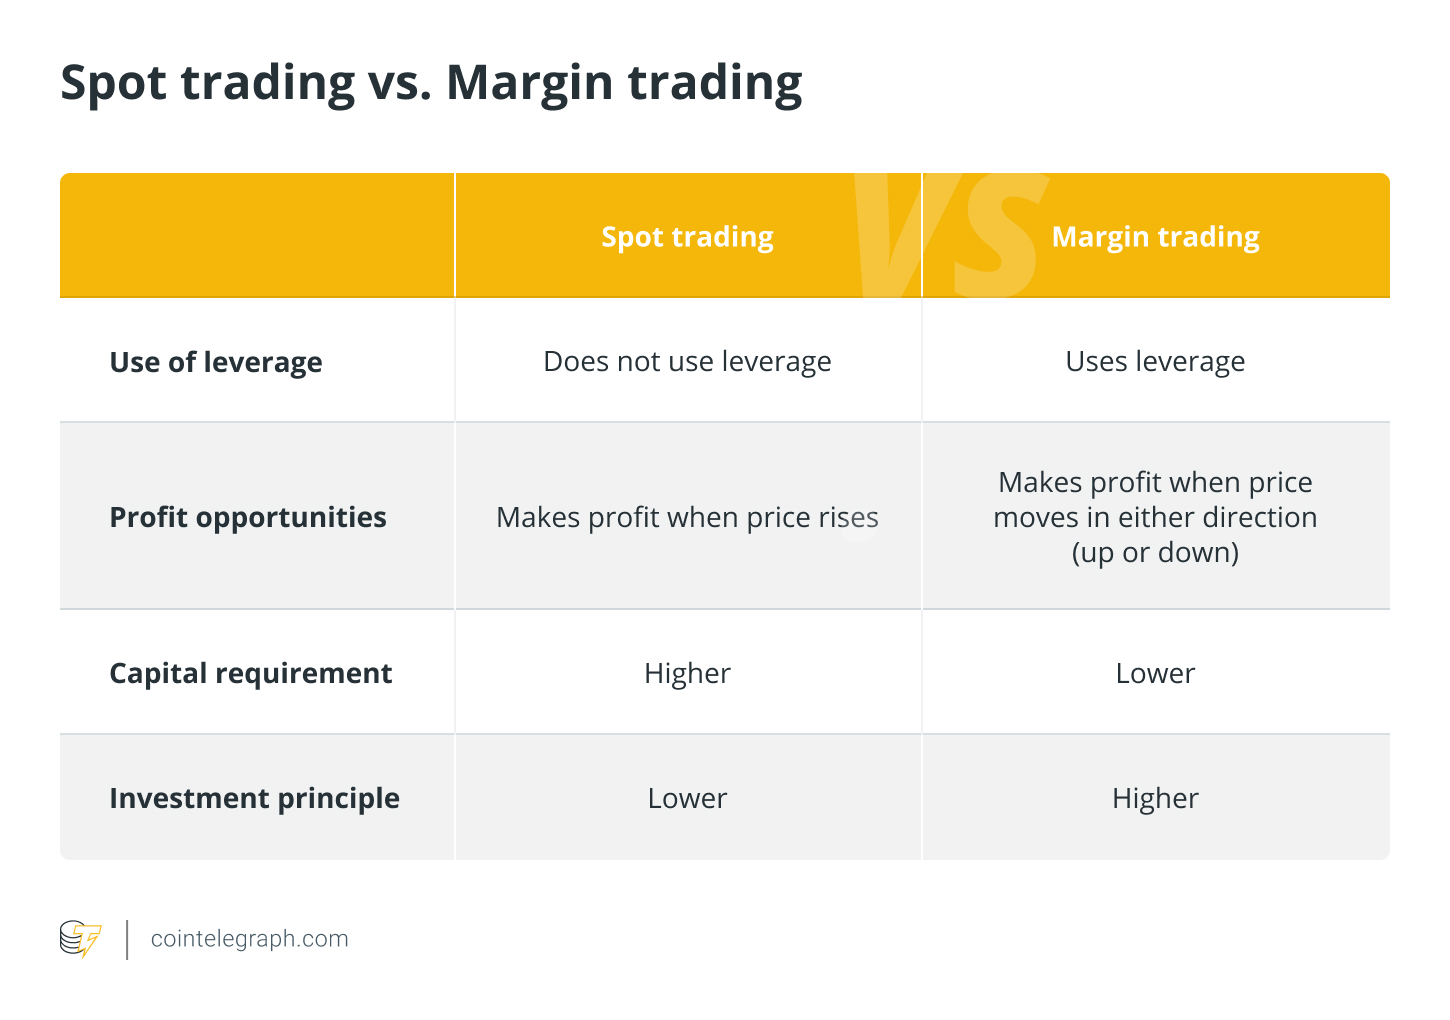Image resolution: width=1450 pixels, height=1020 pixels.
Task: Click the "Use of leverage" row label
Action: 216,362
